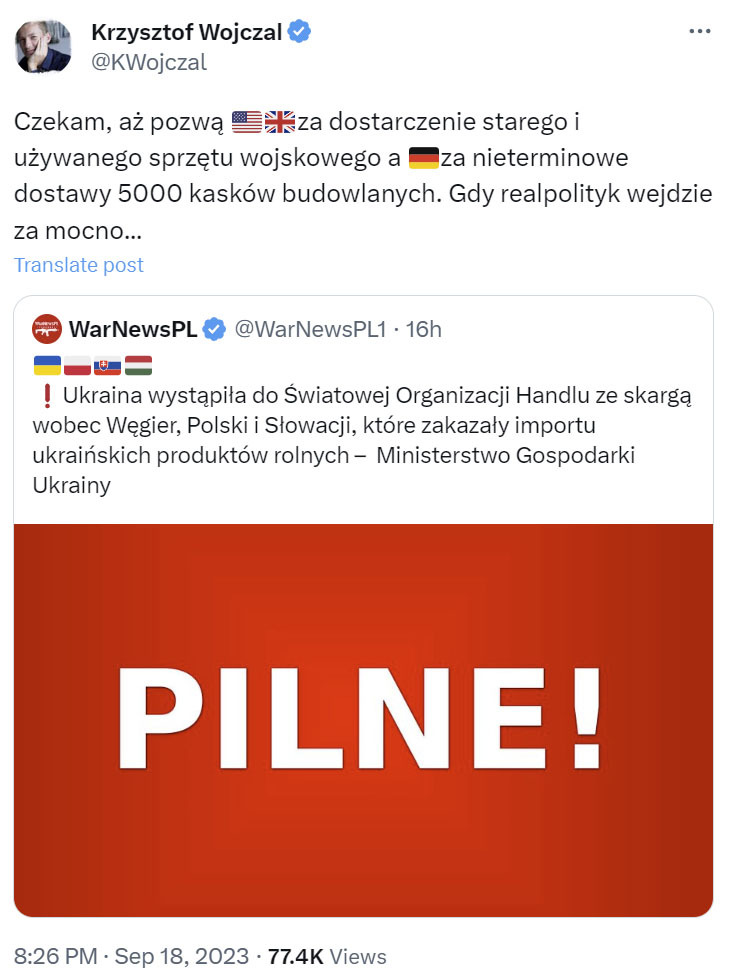Open the red PILNE! image
This screenshot has width=736, height=979.
[x=363, y=720]
